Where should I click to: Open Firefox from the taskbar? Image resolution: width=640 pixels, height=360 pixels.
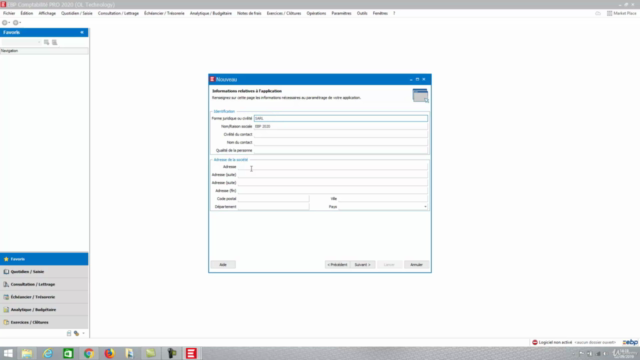coord(109,353)
